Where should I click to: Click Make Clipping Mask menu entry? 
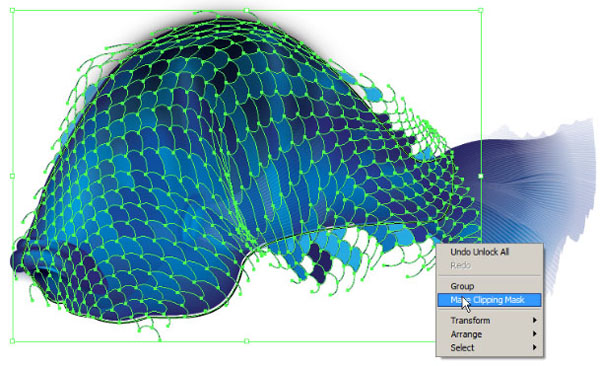[489, 300]
